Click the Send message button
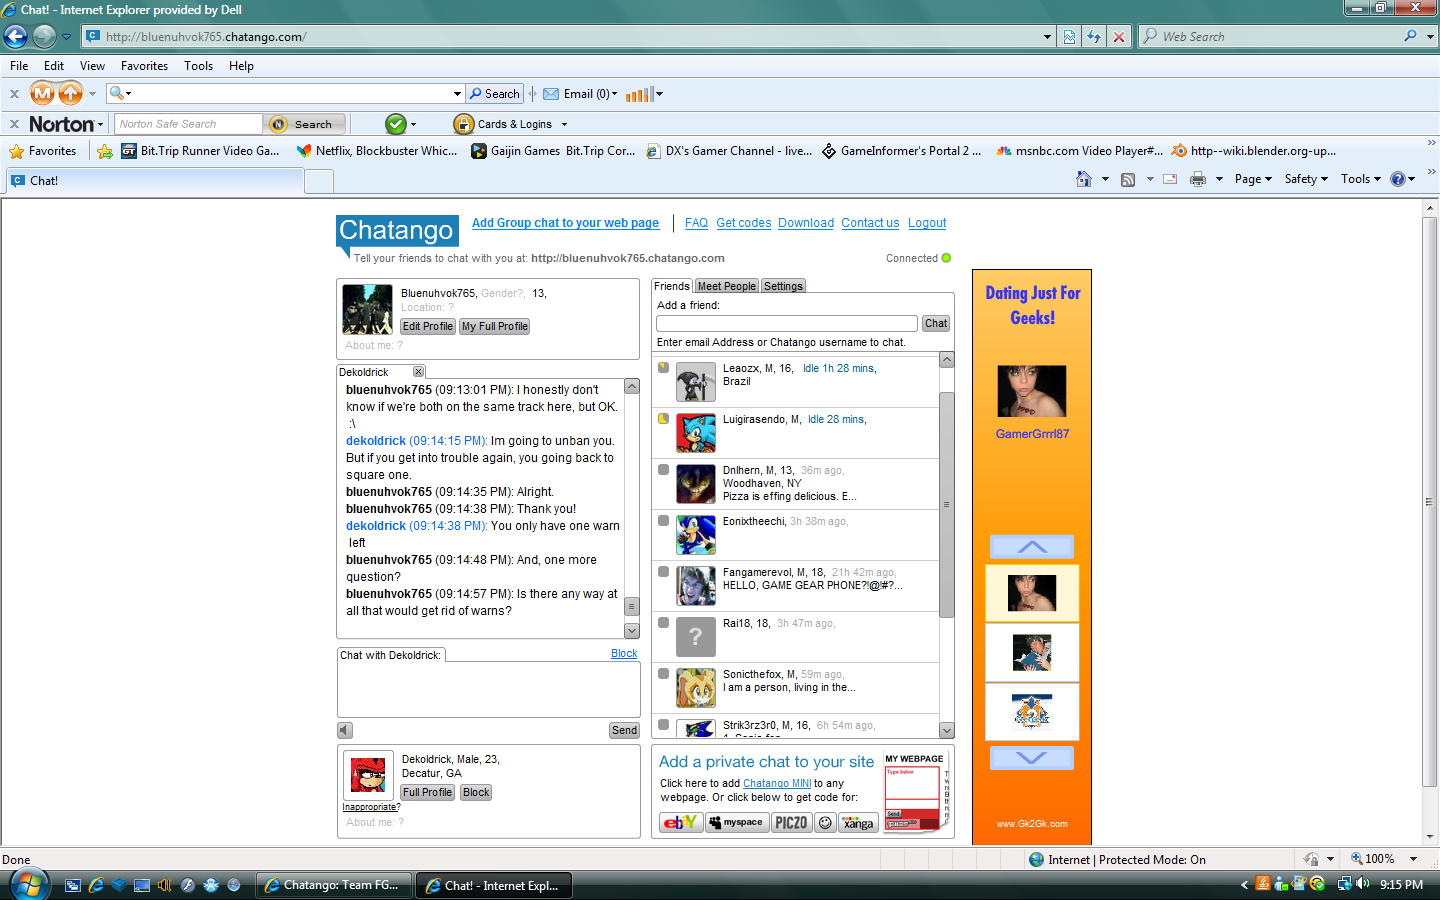Screen dimensions: 1440x900 click(625, 730)
